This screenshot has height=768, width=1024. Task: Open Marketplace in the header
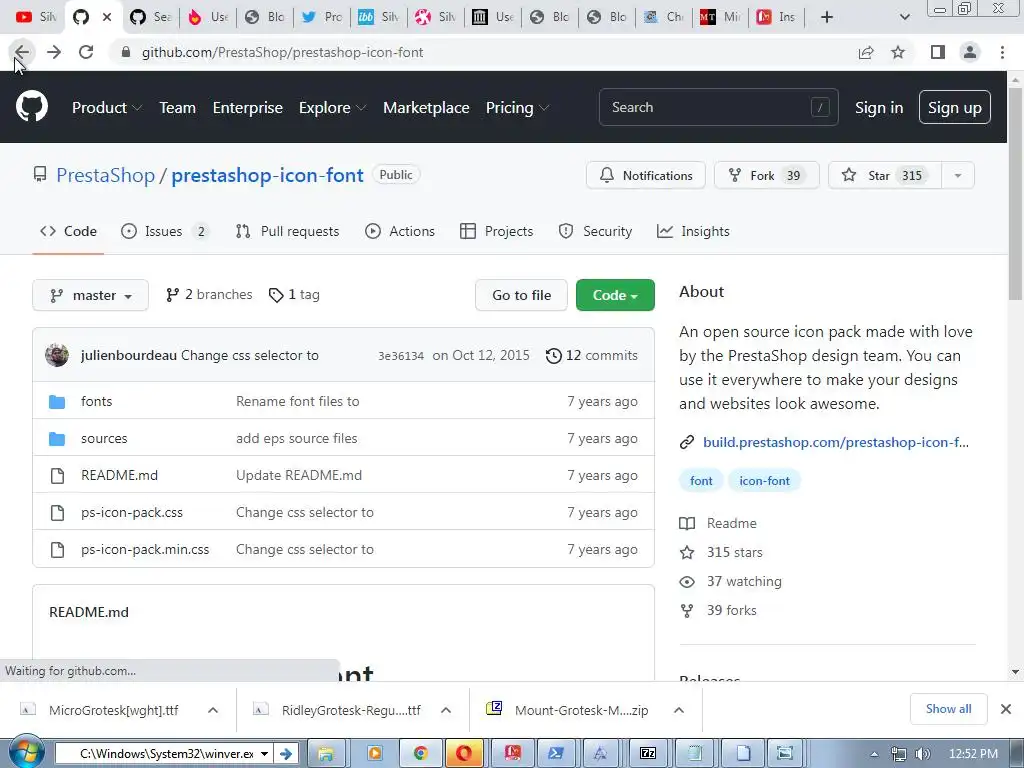point(426,108)
